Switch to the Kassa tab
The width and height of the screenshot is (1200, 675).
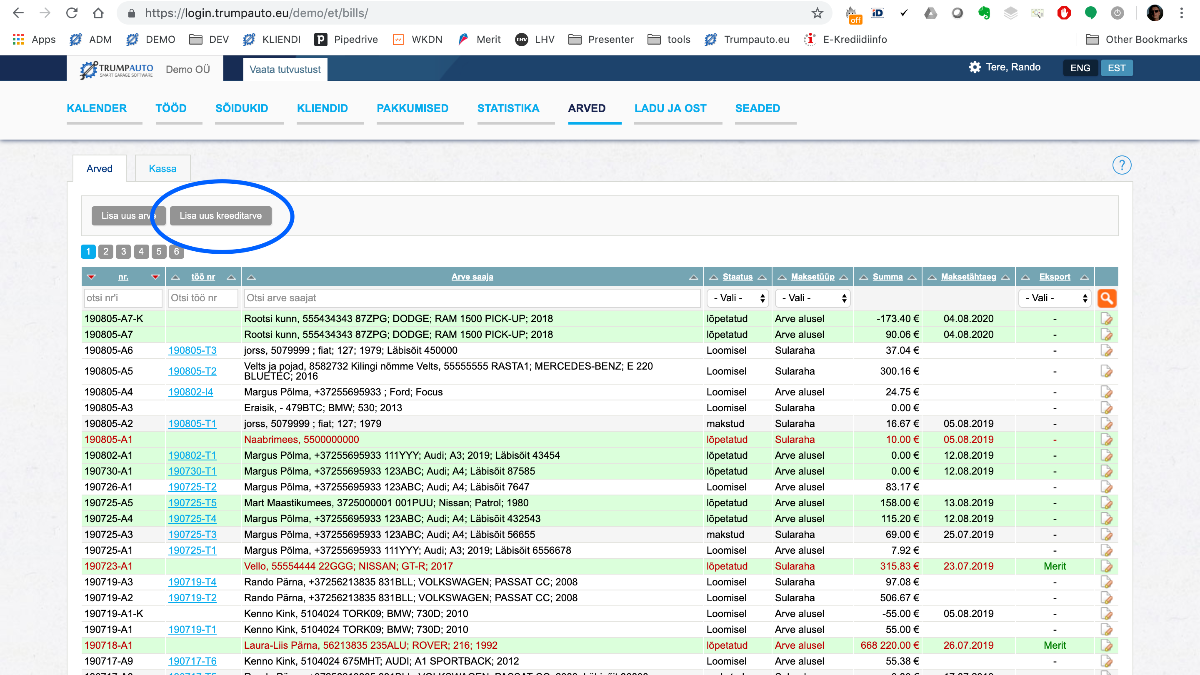click(162, 169)
